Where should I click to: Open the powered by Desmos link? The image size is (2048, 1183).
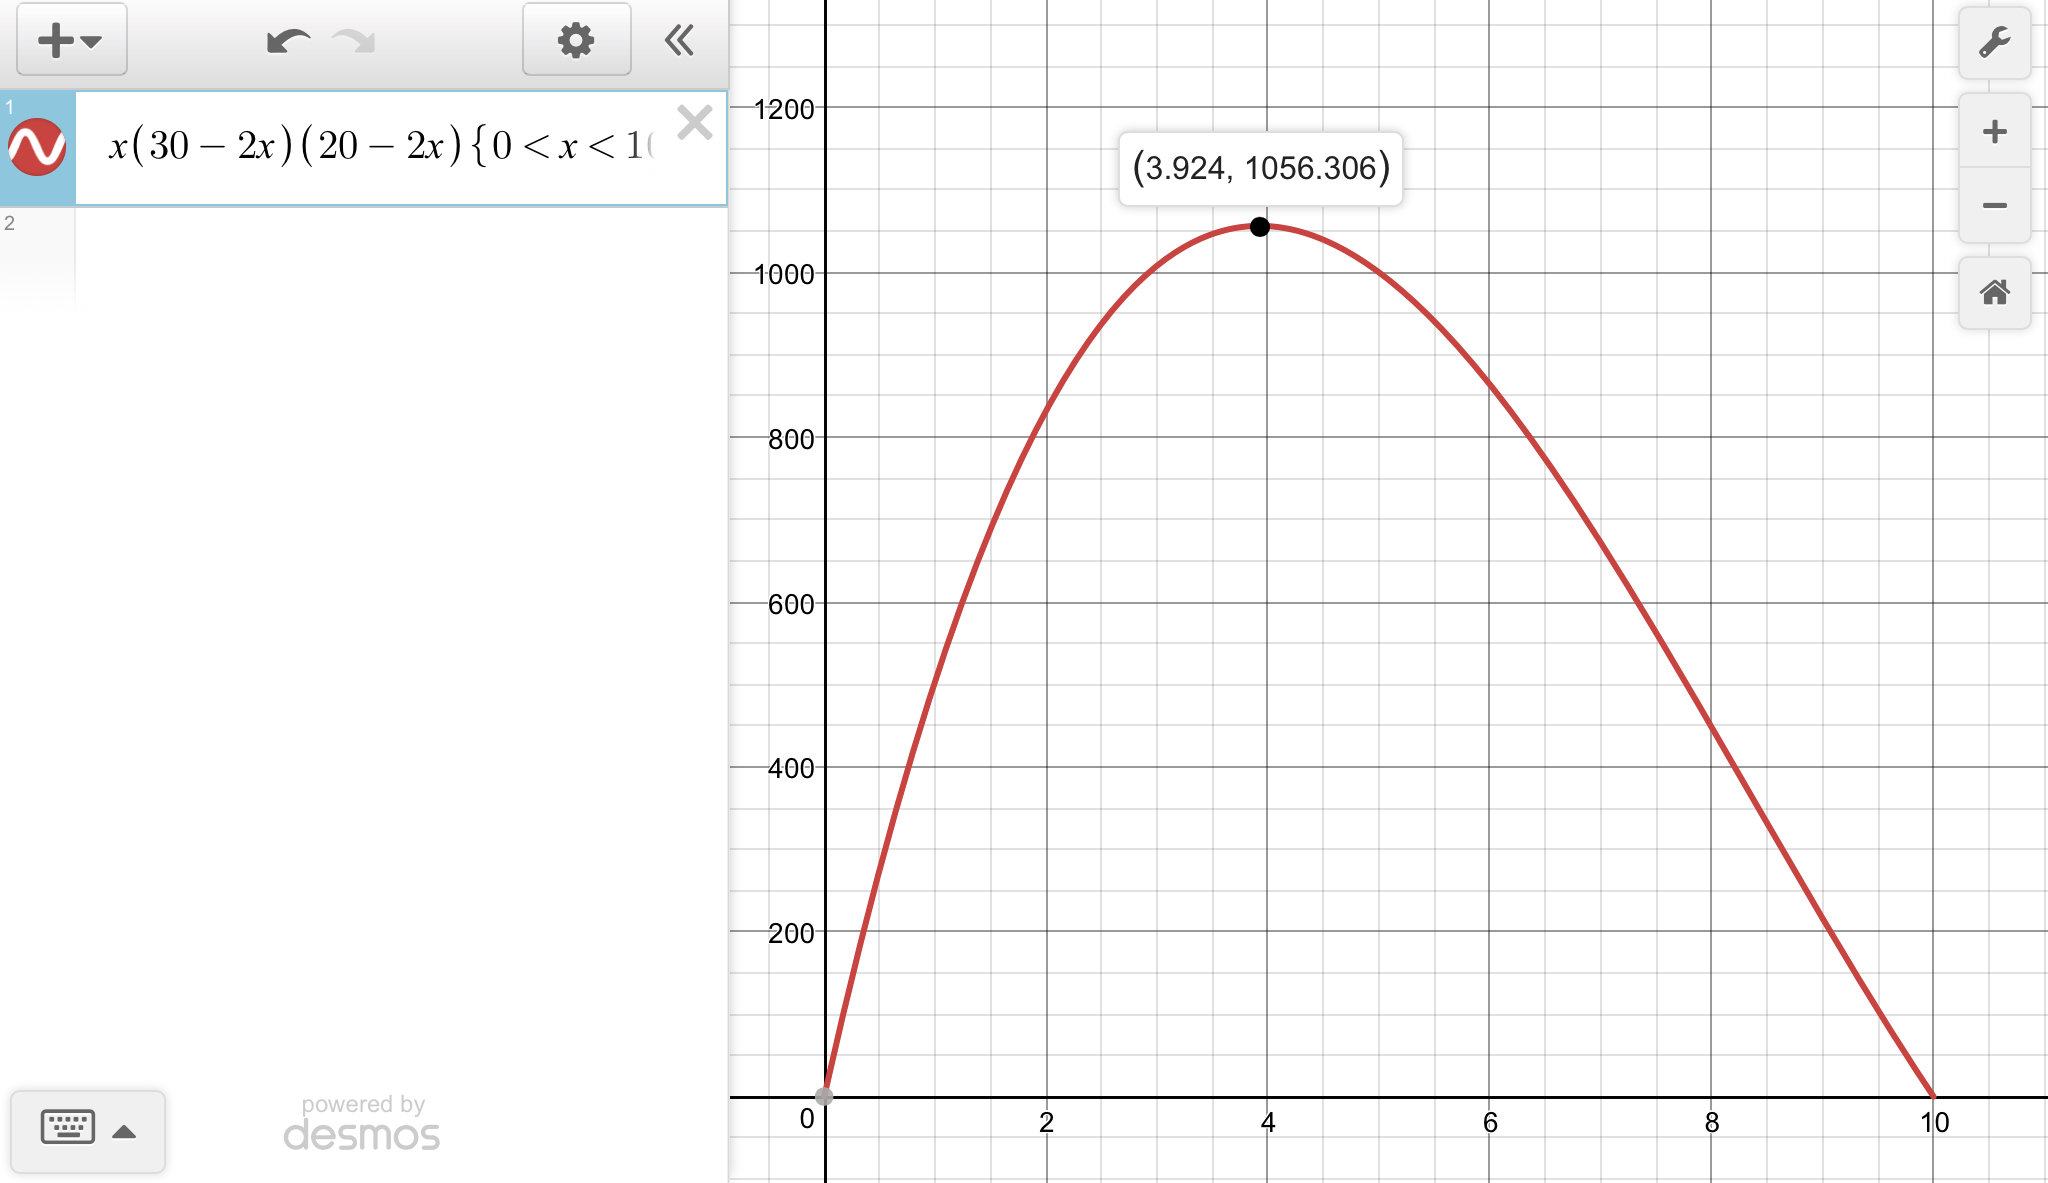click(x=362, y=1124)
